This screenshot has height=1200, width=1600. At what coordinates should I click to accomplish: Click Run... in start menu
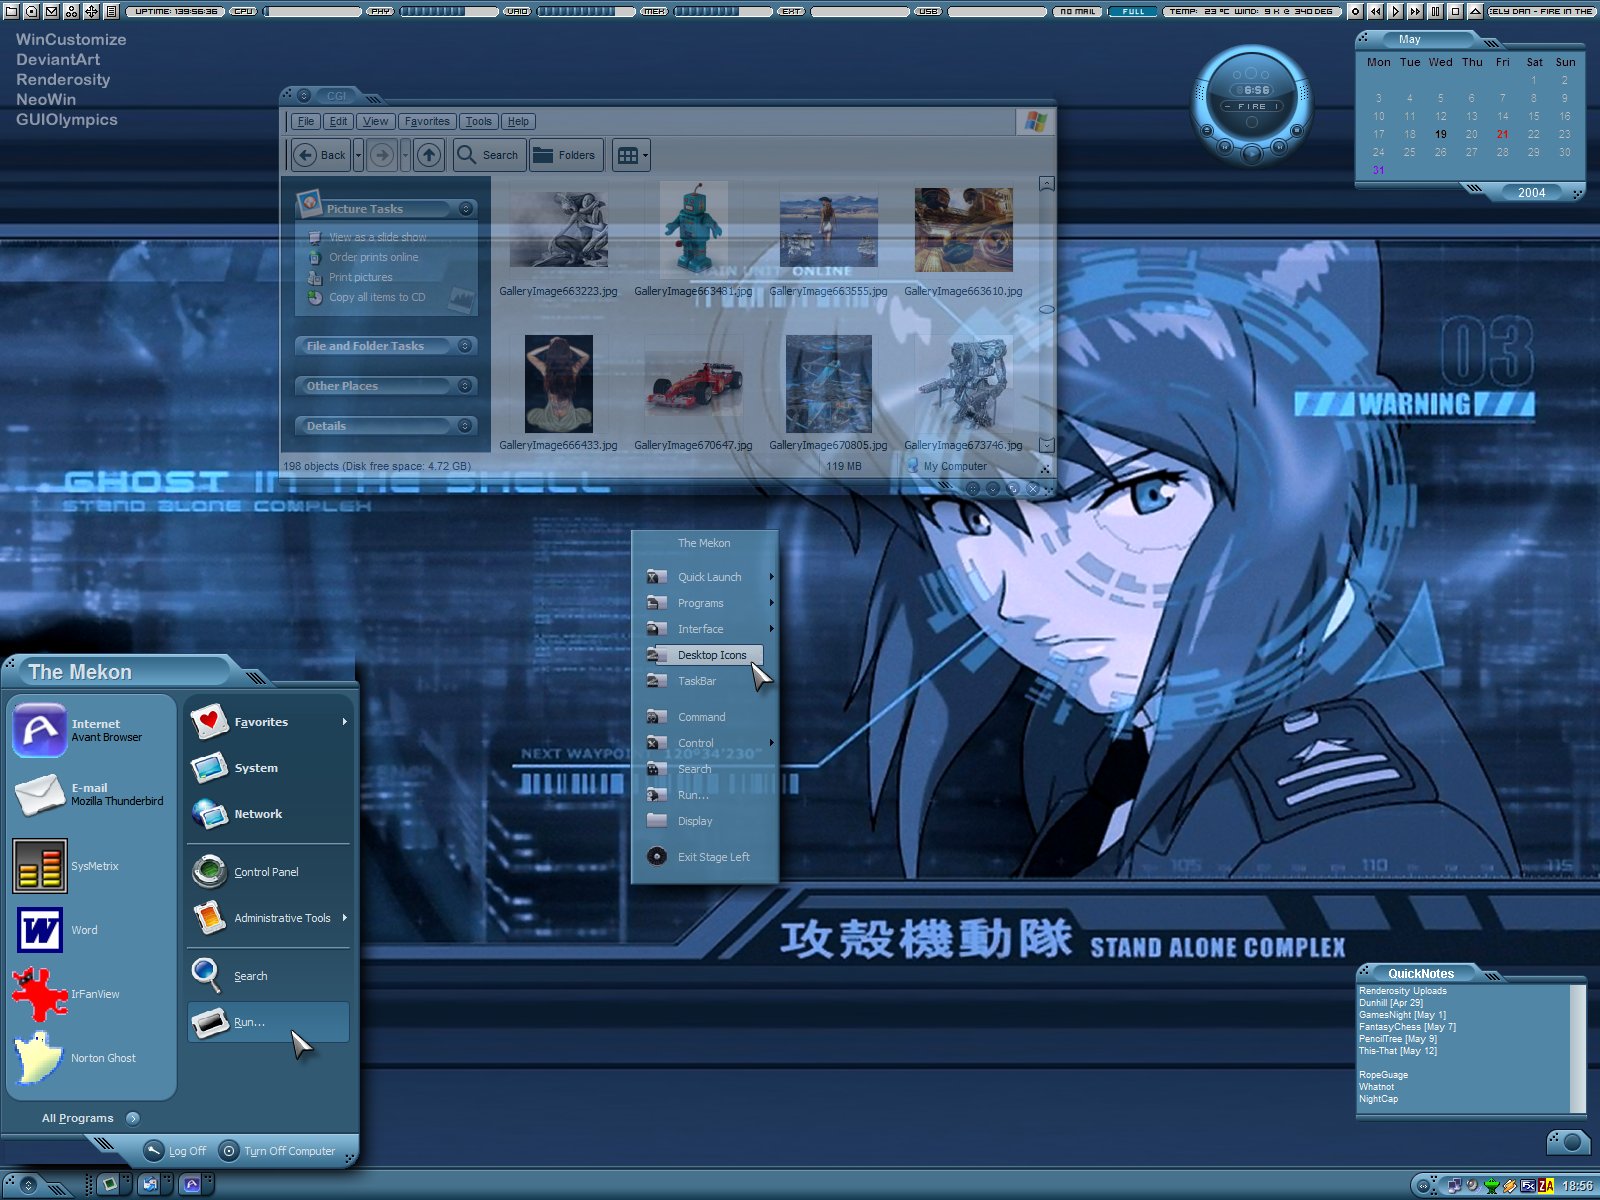268,1022
